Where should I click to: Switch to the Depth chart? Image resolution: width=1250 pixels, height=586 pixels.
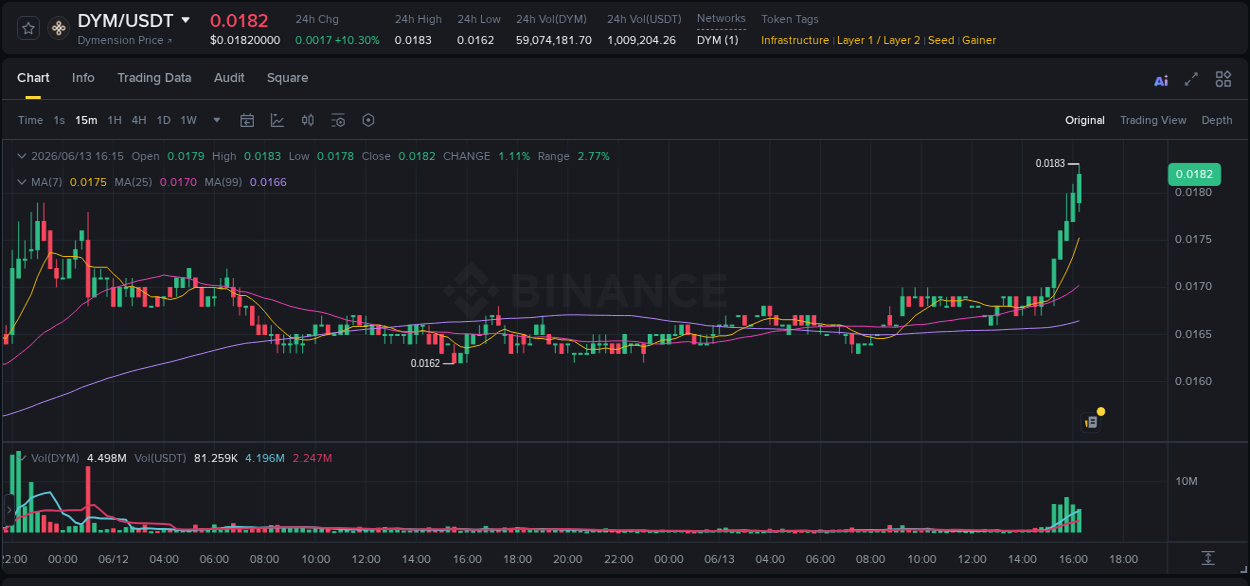pos(1217,120)
